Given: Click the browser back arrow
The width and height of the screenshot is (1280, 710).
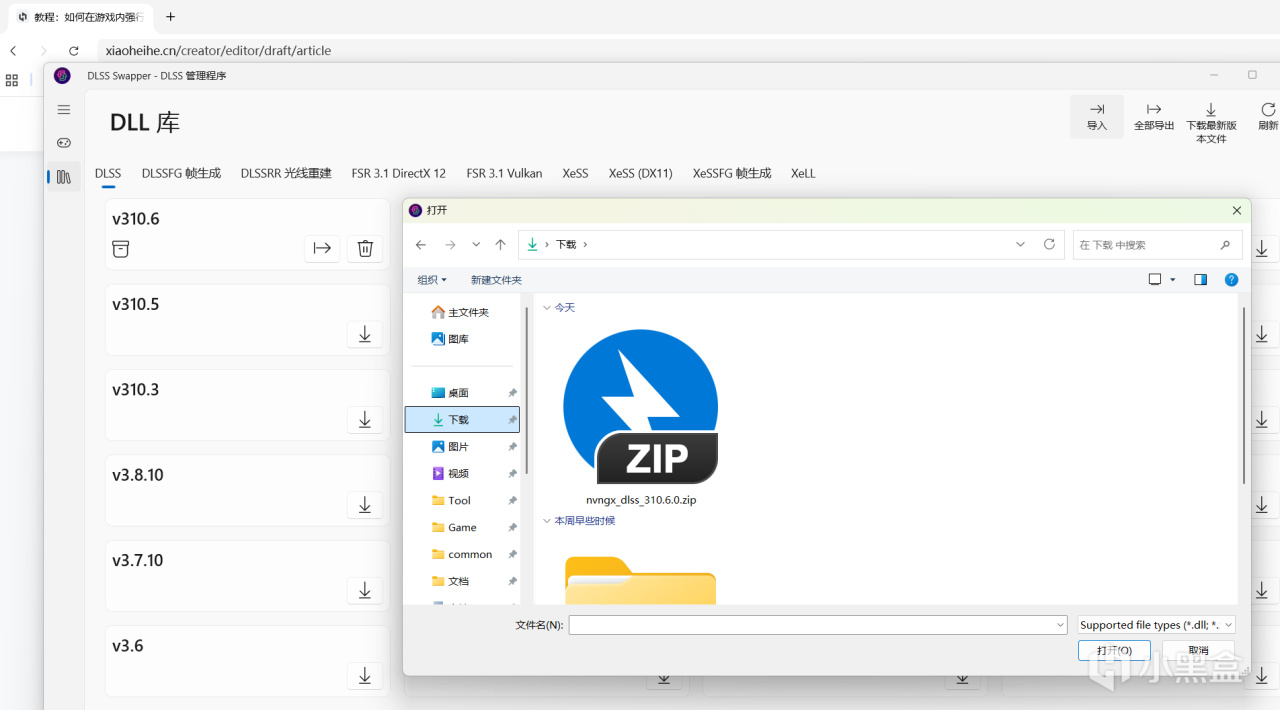Looking at the screenshot, I should pos(13,51).
